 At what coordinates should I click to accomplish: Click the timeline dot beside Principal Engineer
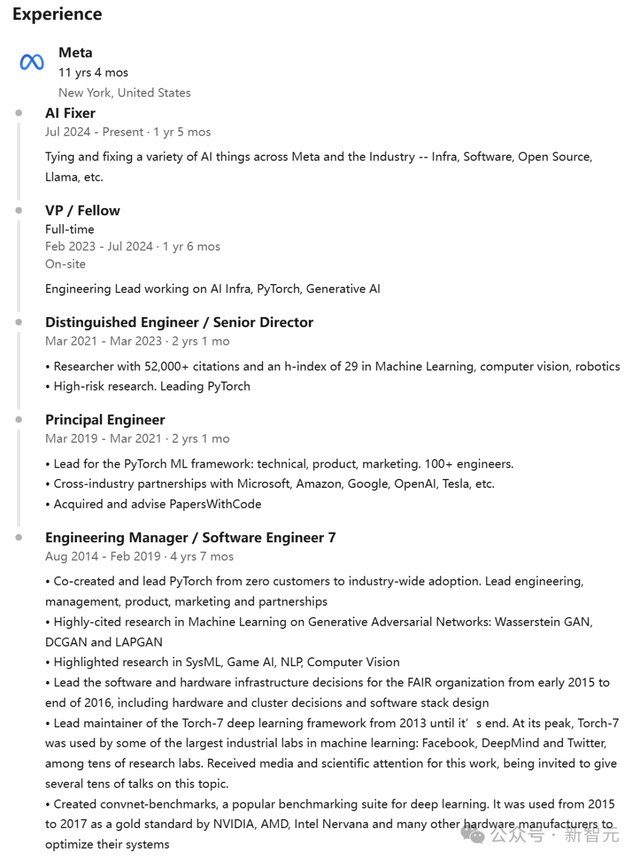click(19, 420)
